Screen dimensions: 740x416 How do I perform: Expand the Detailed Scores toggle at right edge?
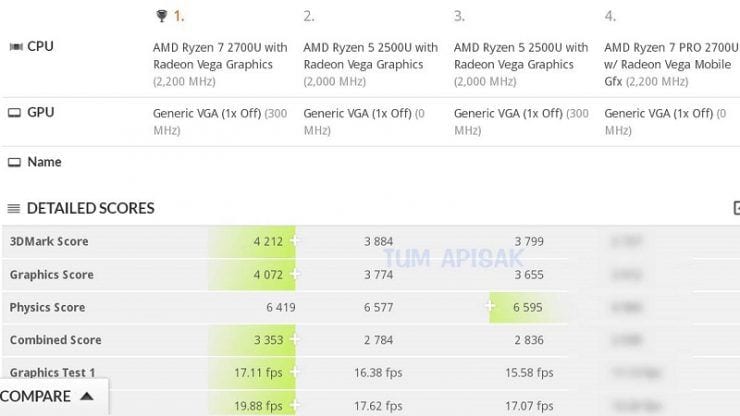coord(737,208)
